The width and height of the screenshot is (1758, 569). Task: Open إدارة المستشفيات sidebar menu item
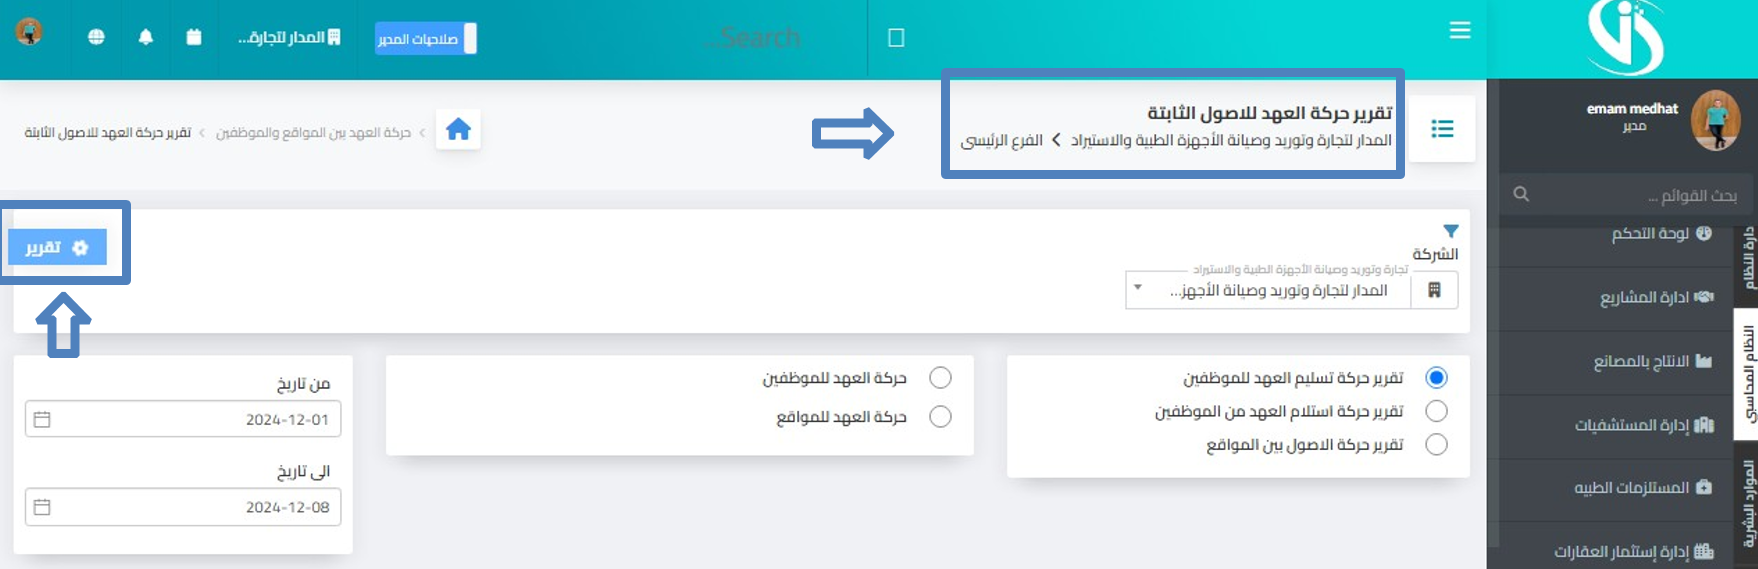point(1645,425)
